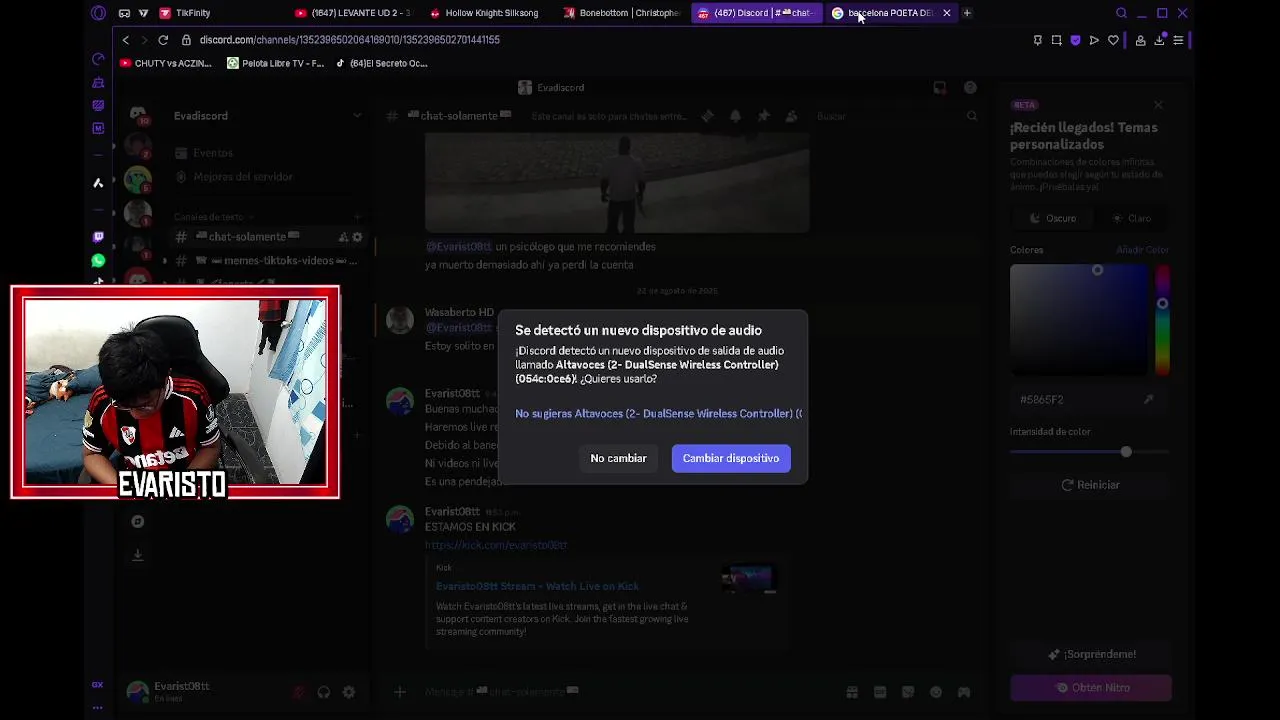This screenshot has width=1280, height=720.
Task: Click the Añadir Color link
Action: coord(1142,250)
